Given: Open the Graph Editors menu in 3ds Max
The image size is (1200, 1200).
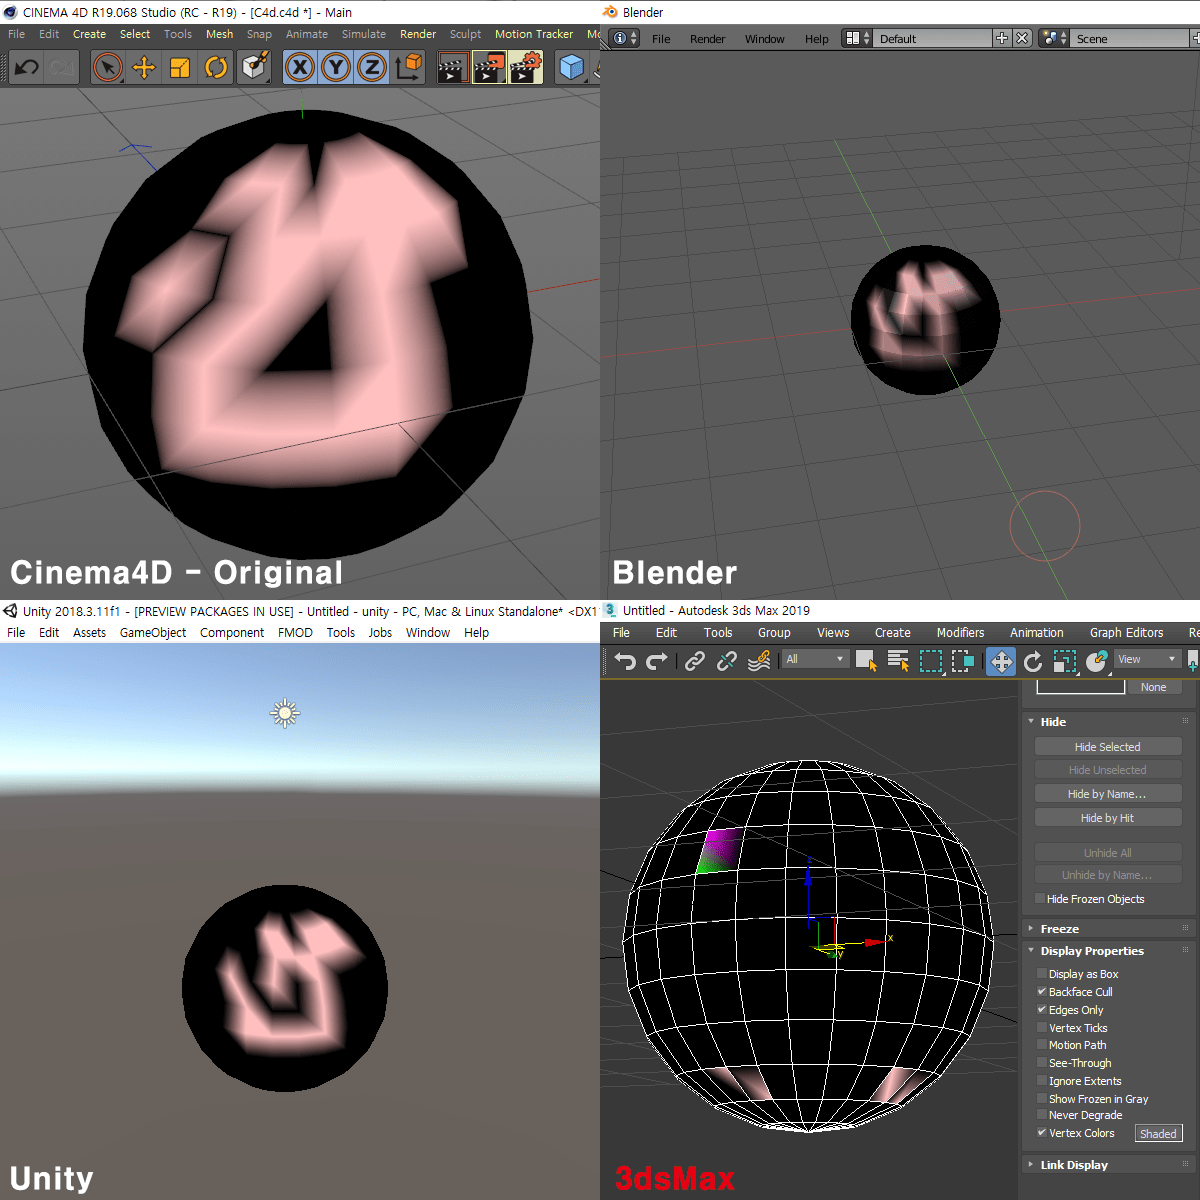Looking at the screenshot, I should tap(1126, 632).
